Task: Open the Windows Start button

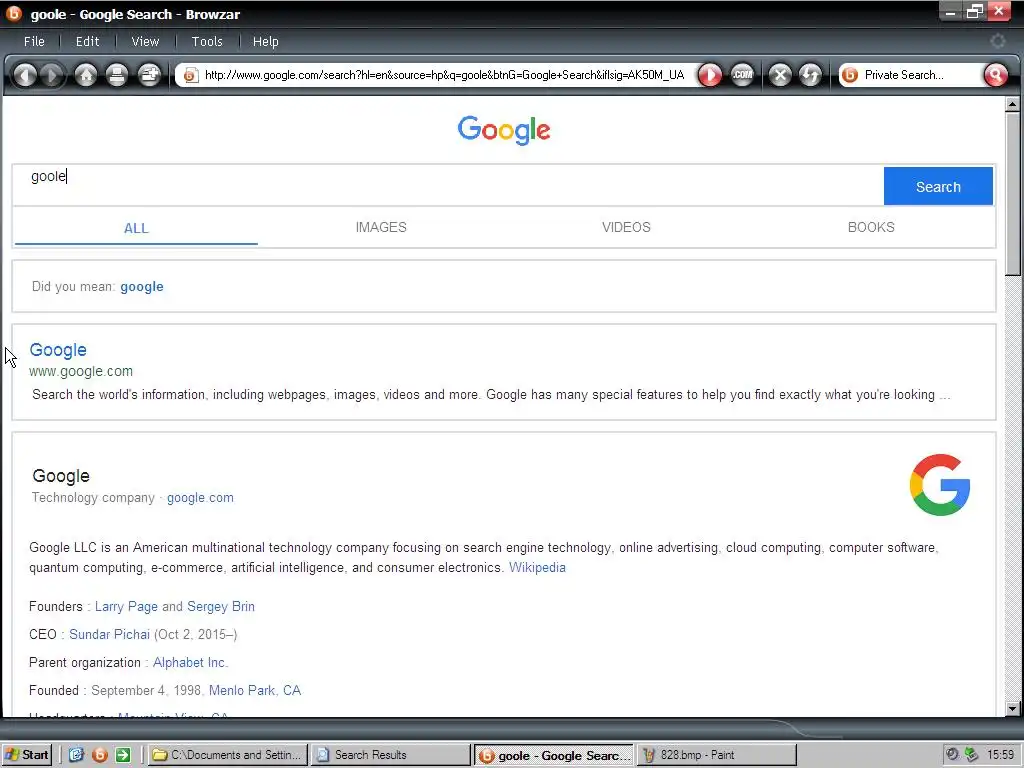Action: pyautogui.click(x=27, y=755)
